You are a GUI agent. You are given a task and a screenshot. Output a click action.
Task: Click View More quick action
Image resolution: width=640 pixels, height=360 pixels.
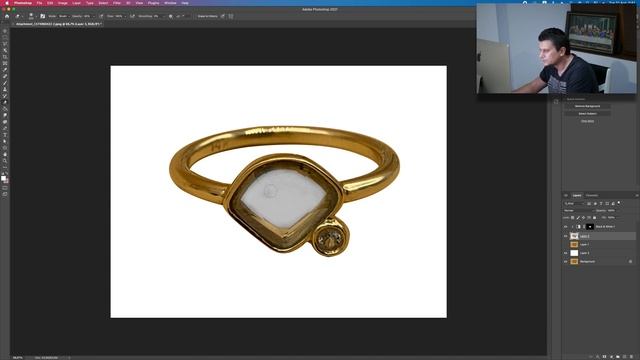pos(587,121)
